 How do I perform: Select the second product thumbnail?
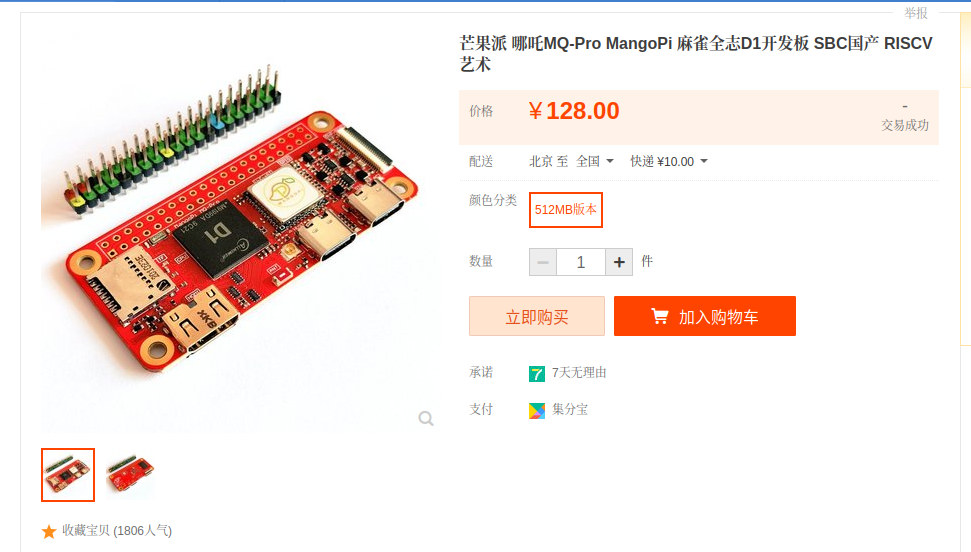click(129, 475)
